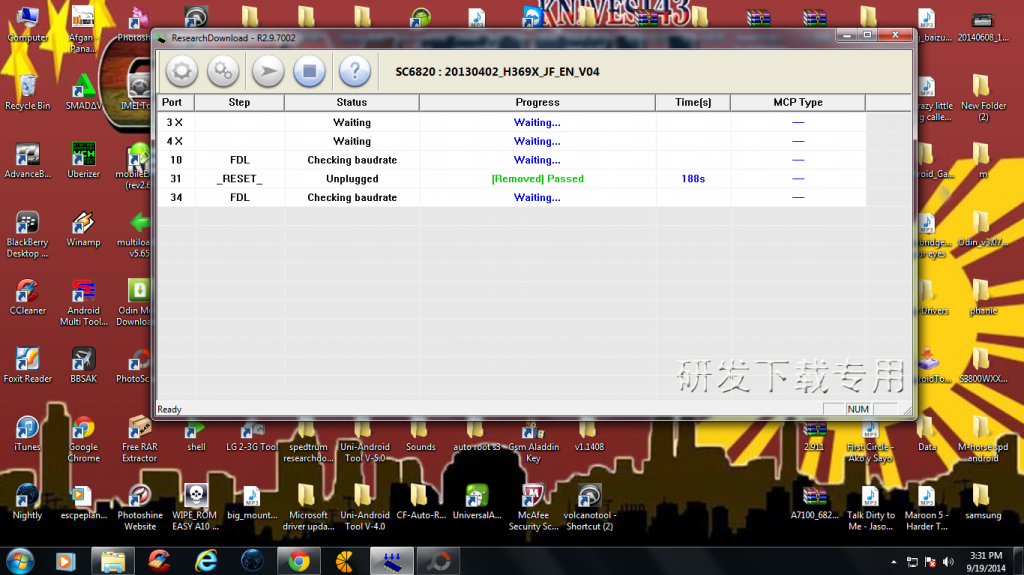Open the AdvanceB... desktop icon

[x=27, y=160]
